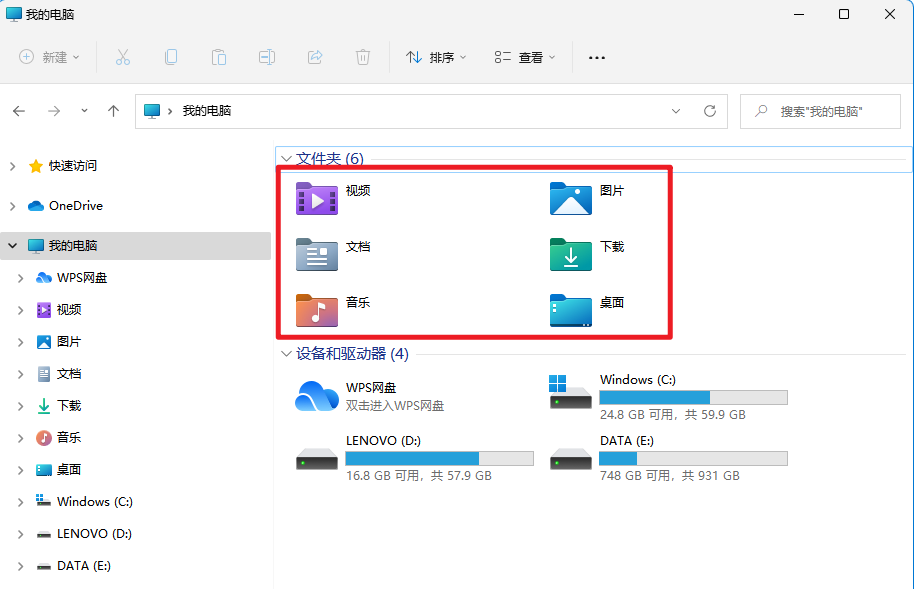Click the search box 搜索"我的电脑"
Image resolution: width=914 pixels, height=589 pixels.
pyautogui.click(x=820, y=111)
